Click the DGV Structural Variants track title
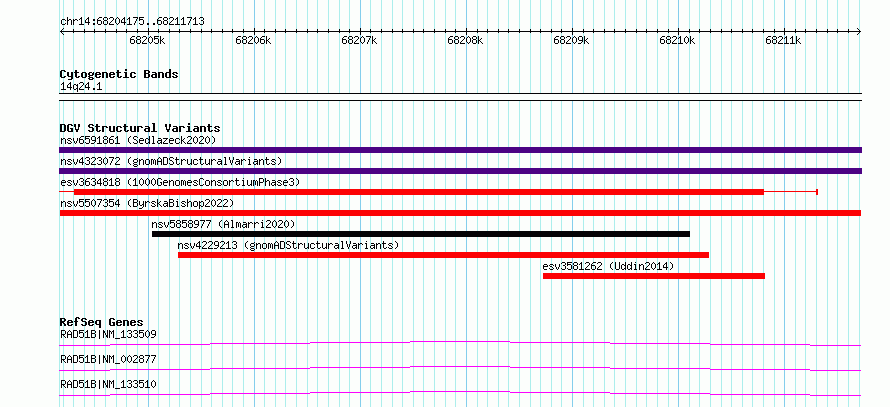Screen dimensions: 890x407 click(140, 128)
